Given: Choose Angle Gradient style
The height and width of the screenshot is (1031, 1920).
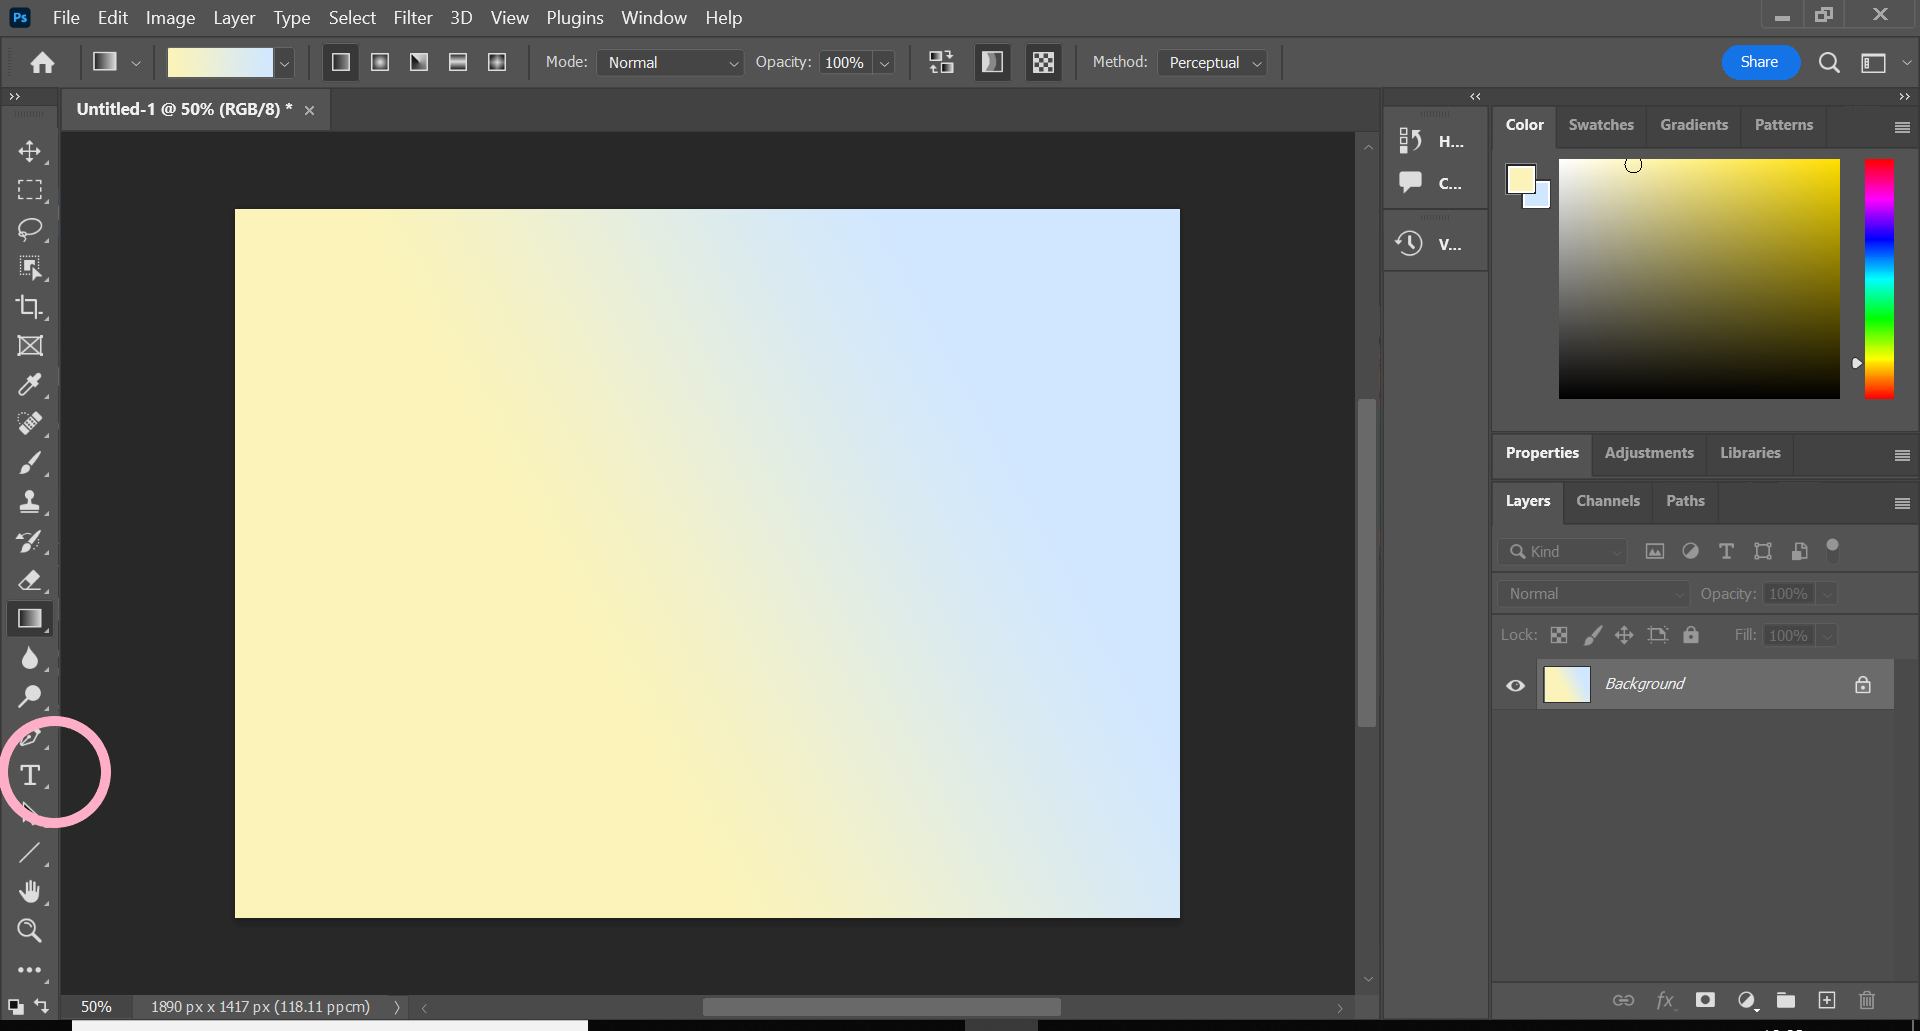Looking at the screenshot, I should [419, 62].
